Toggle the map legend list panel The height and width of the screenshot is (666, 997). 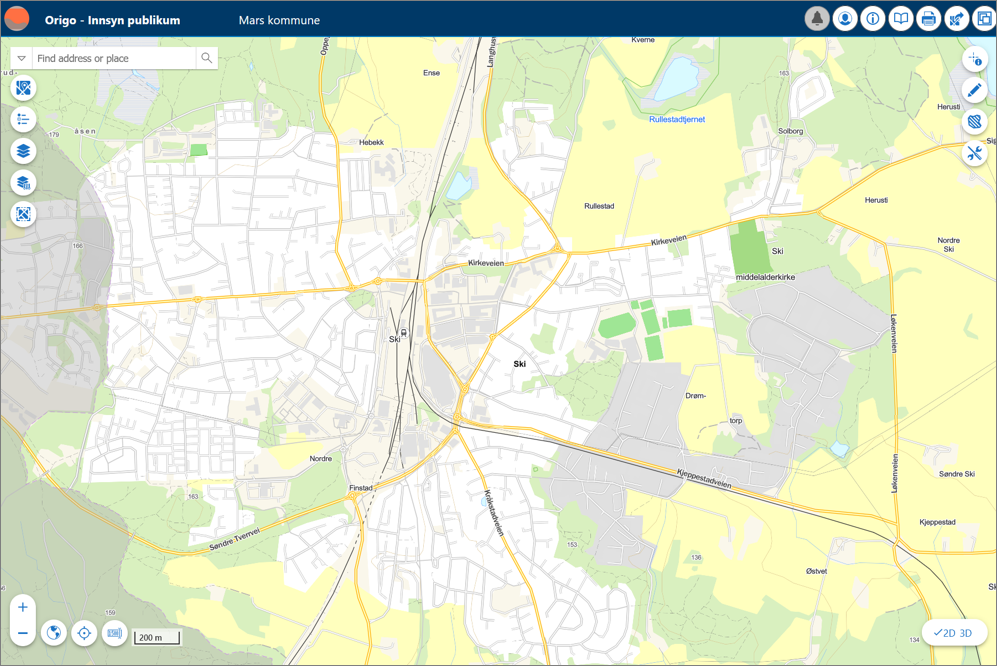(24, 120)
